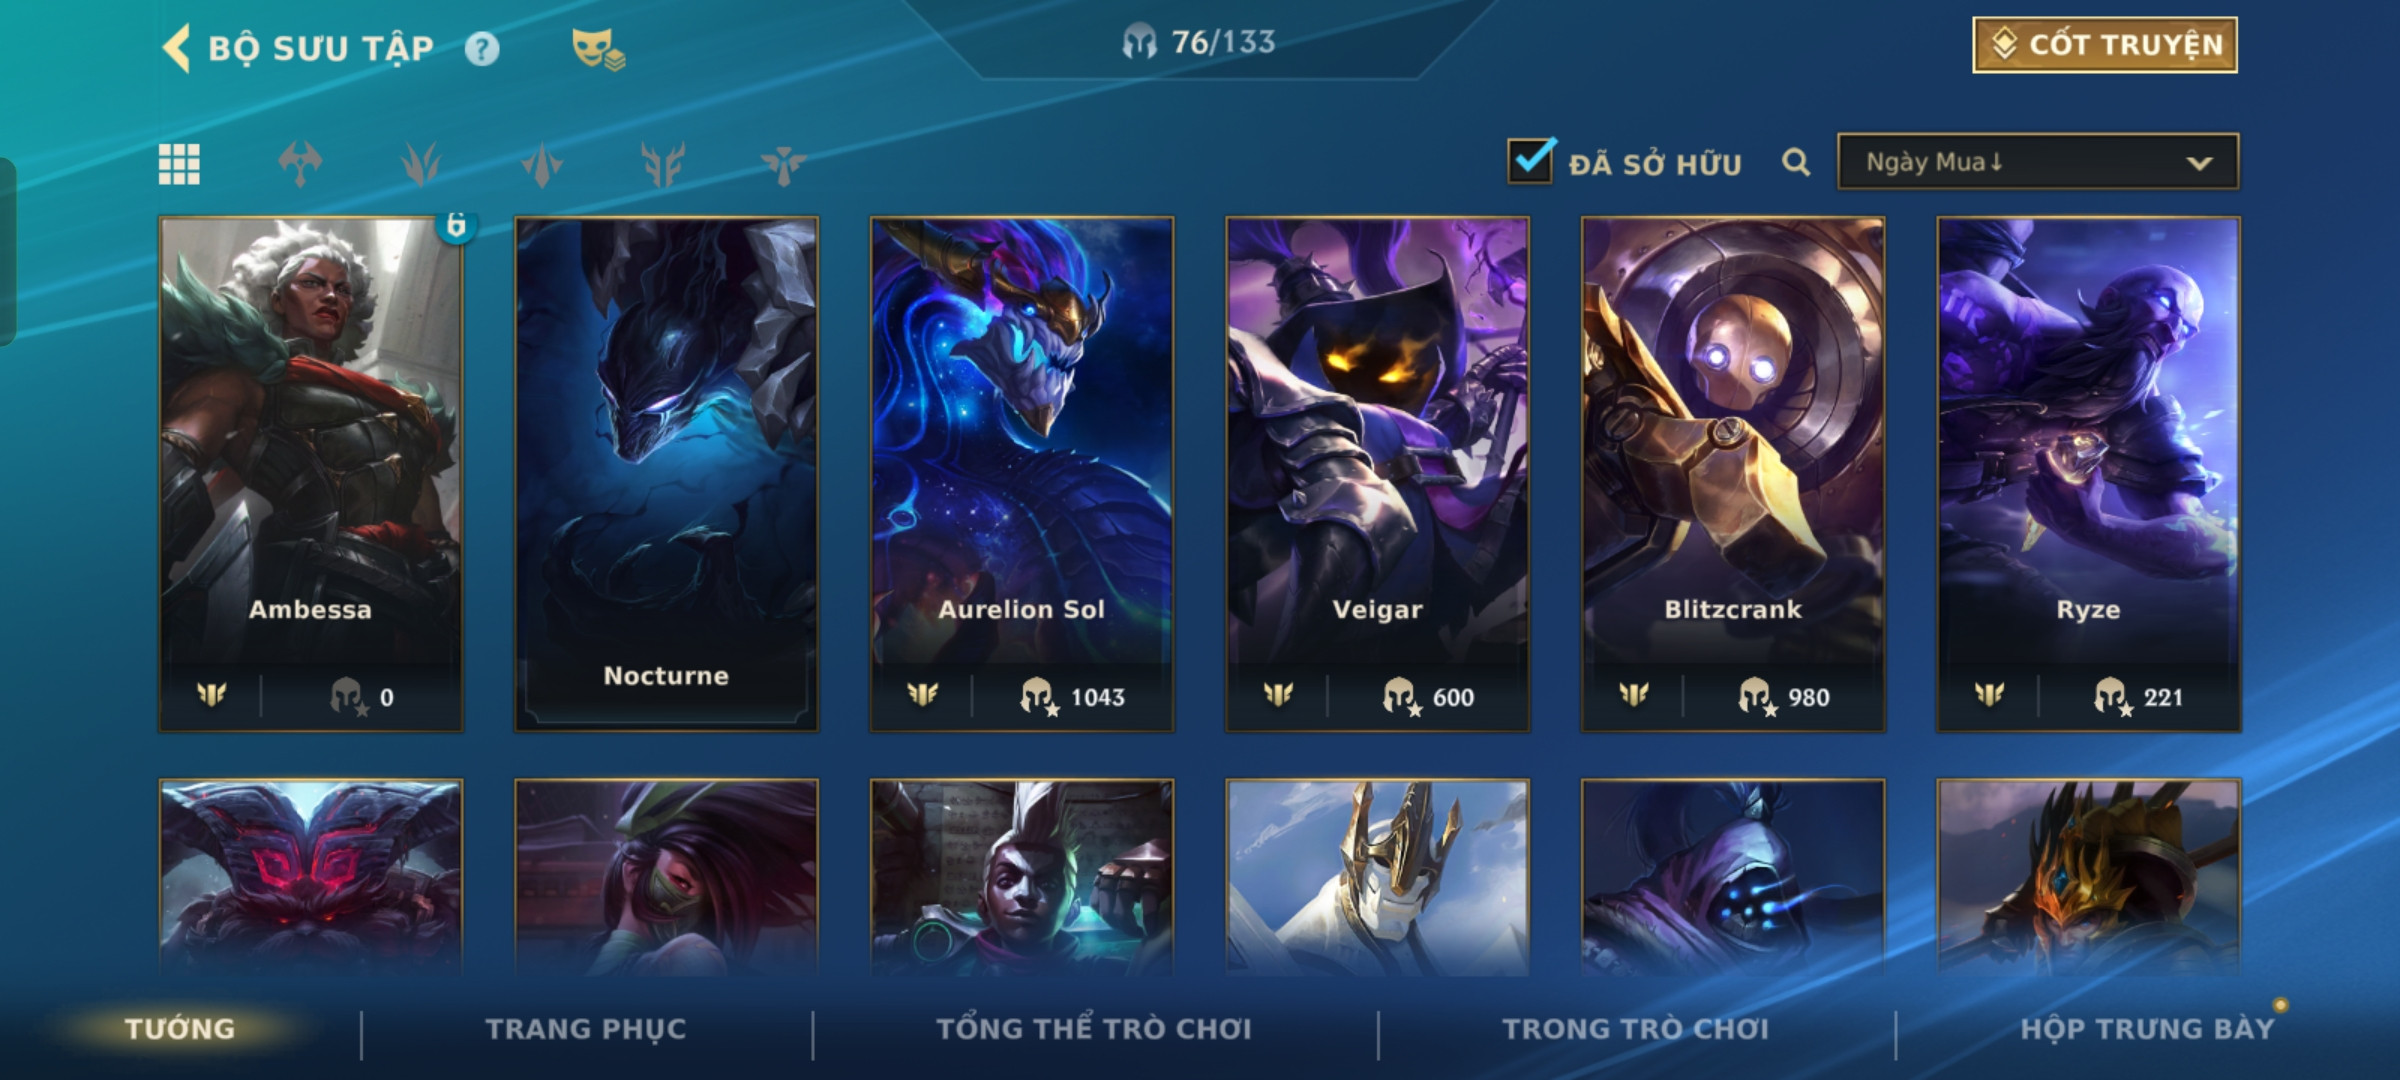Open the Hộp Trưng Bày tab

pyautogui.click(x=2147, y=1029)
